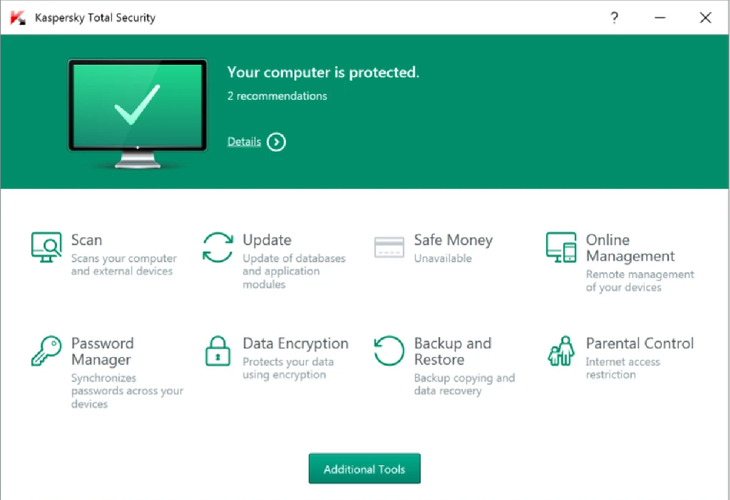Viewport: 730px width, 500px height.
Task: Click the Kaspersky logo in title bar
Action: [18, 18]
